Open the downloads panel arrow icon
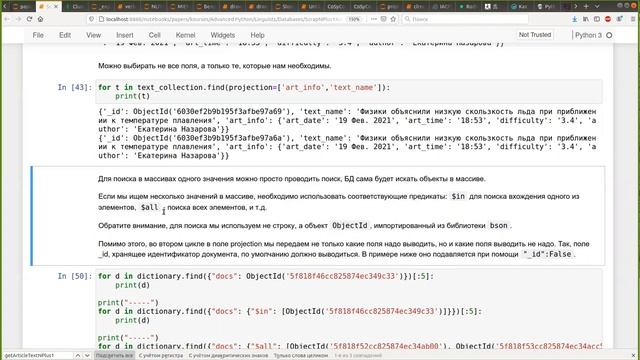The height and width of the screenshot is (360, 640). pyautogui.click(x=575, y=19)
